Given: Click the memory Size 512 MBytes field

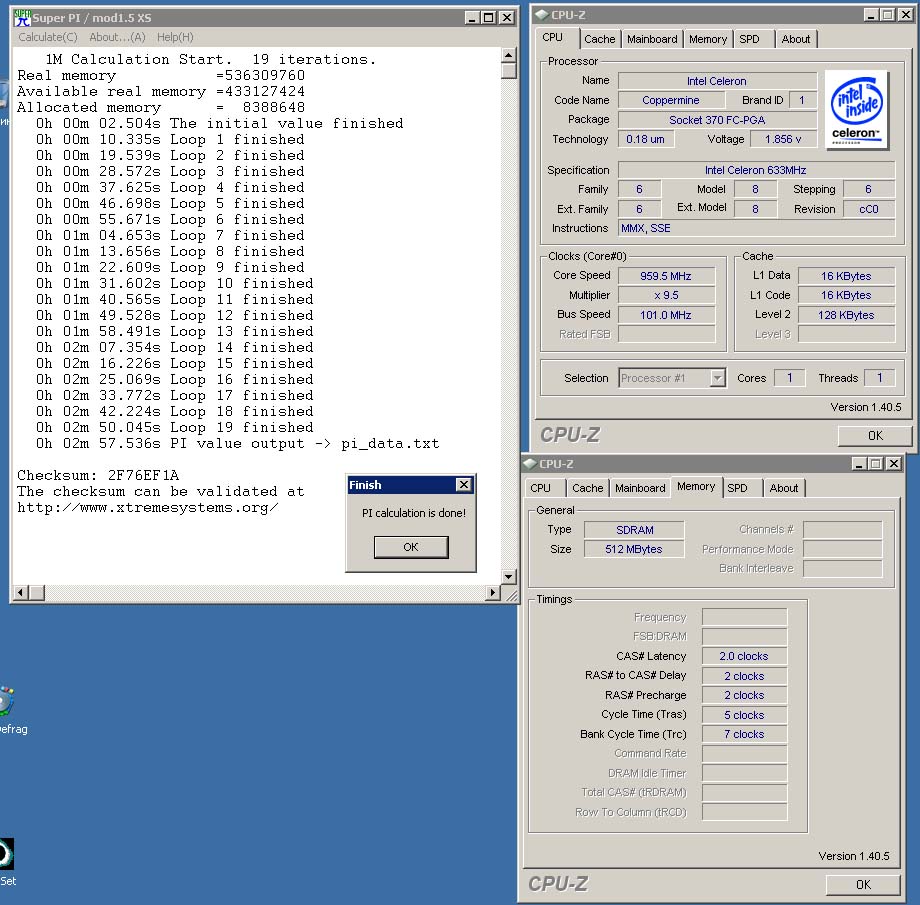Looking at the screenshot, I should (634, 549).
